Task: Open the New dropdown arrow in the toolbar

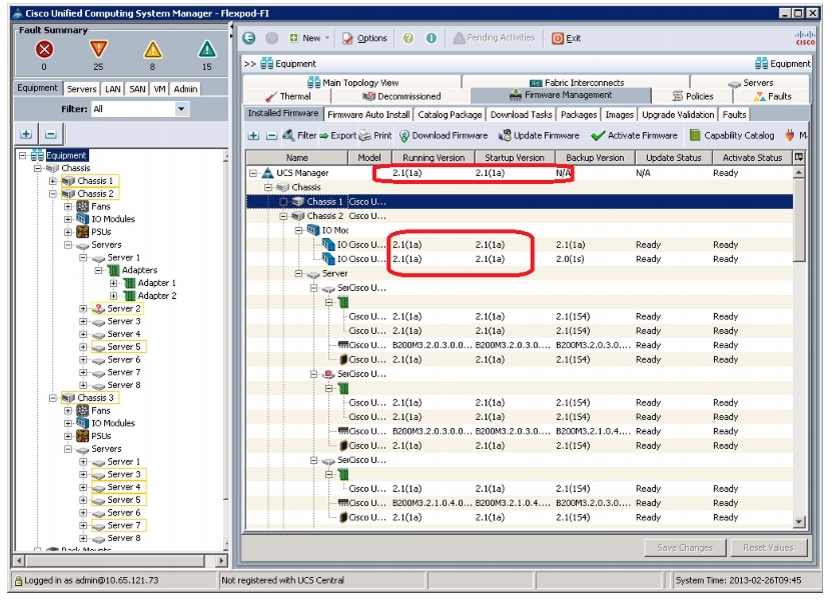Action: click(327, 38)
